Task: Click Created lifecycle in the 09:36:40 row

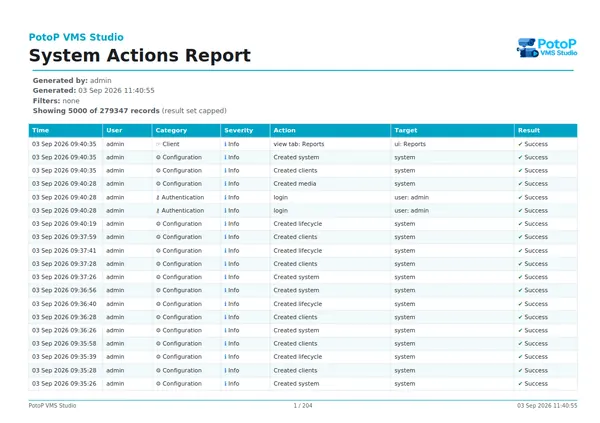Action: pyautogui.click(x=298, y=304)
